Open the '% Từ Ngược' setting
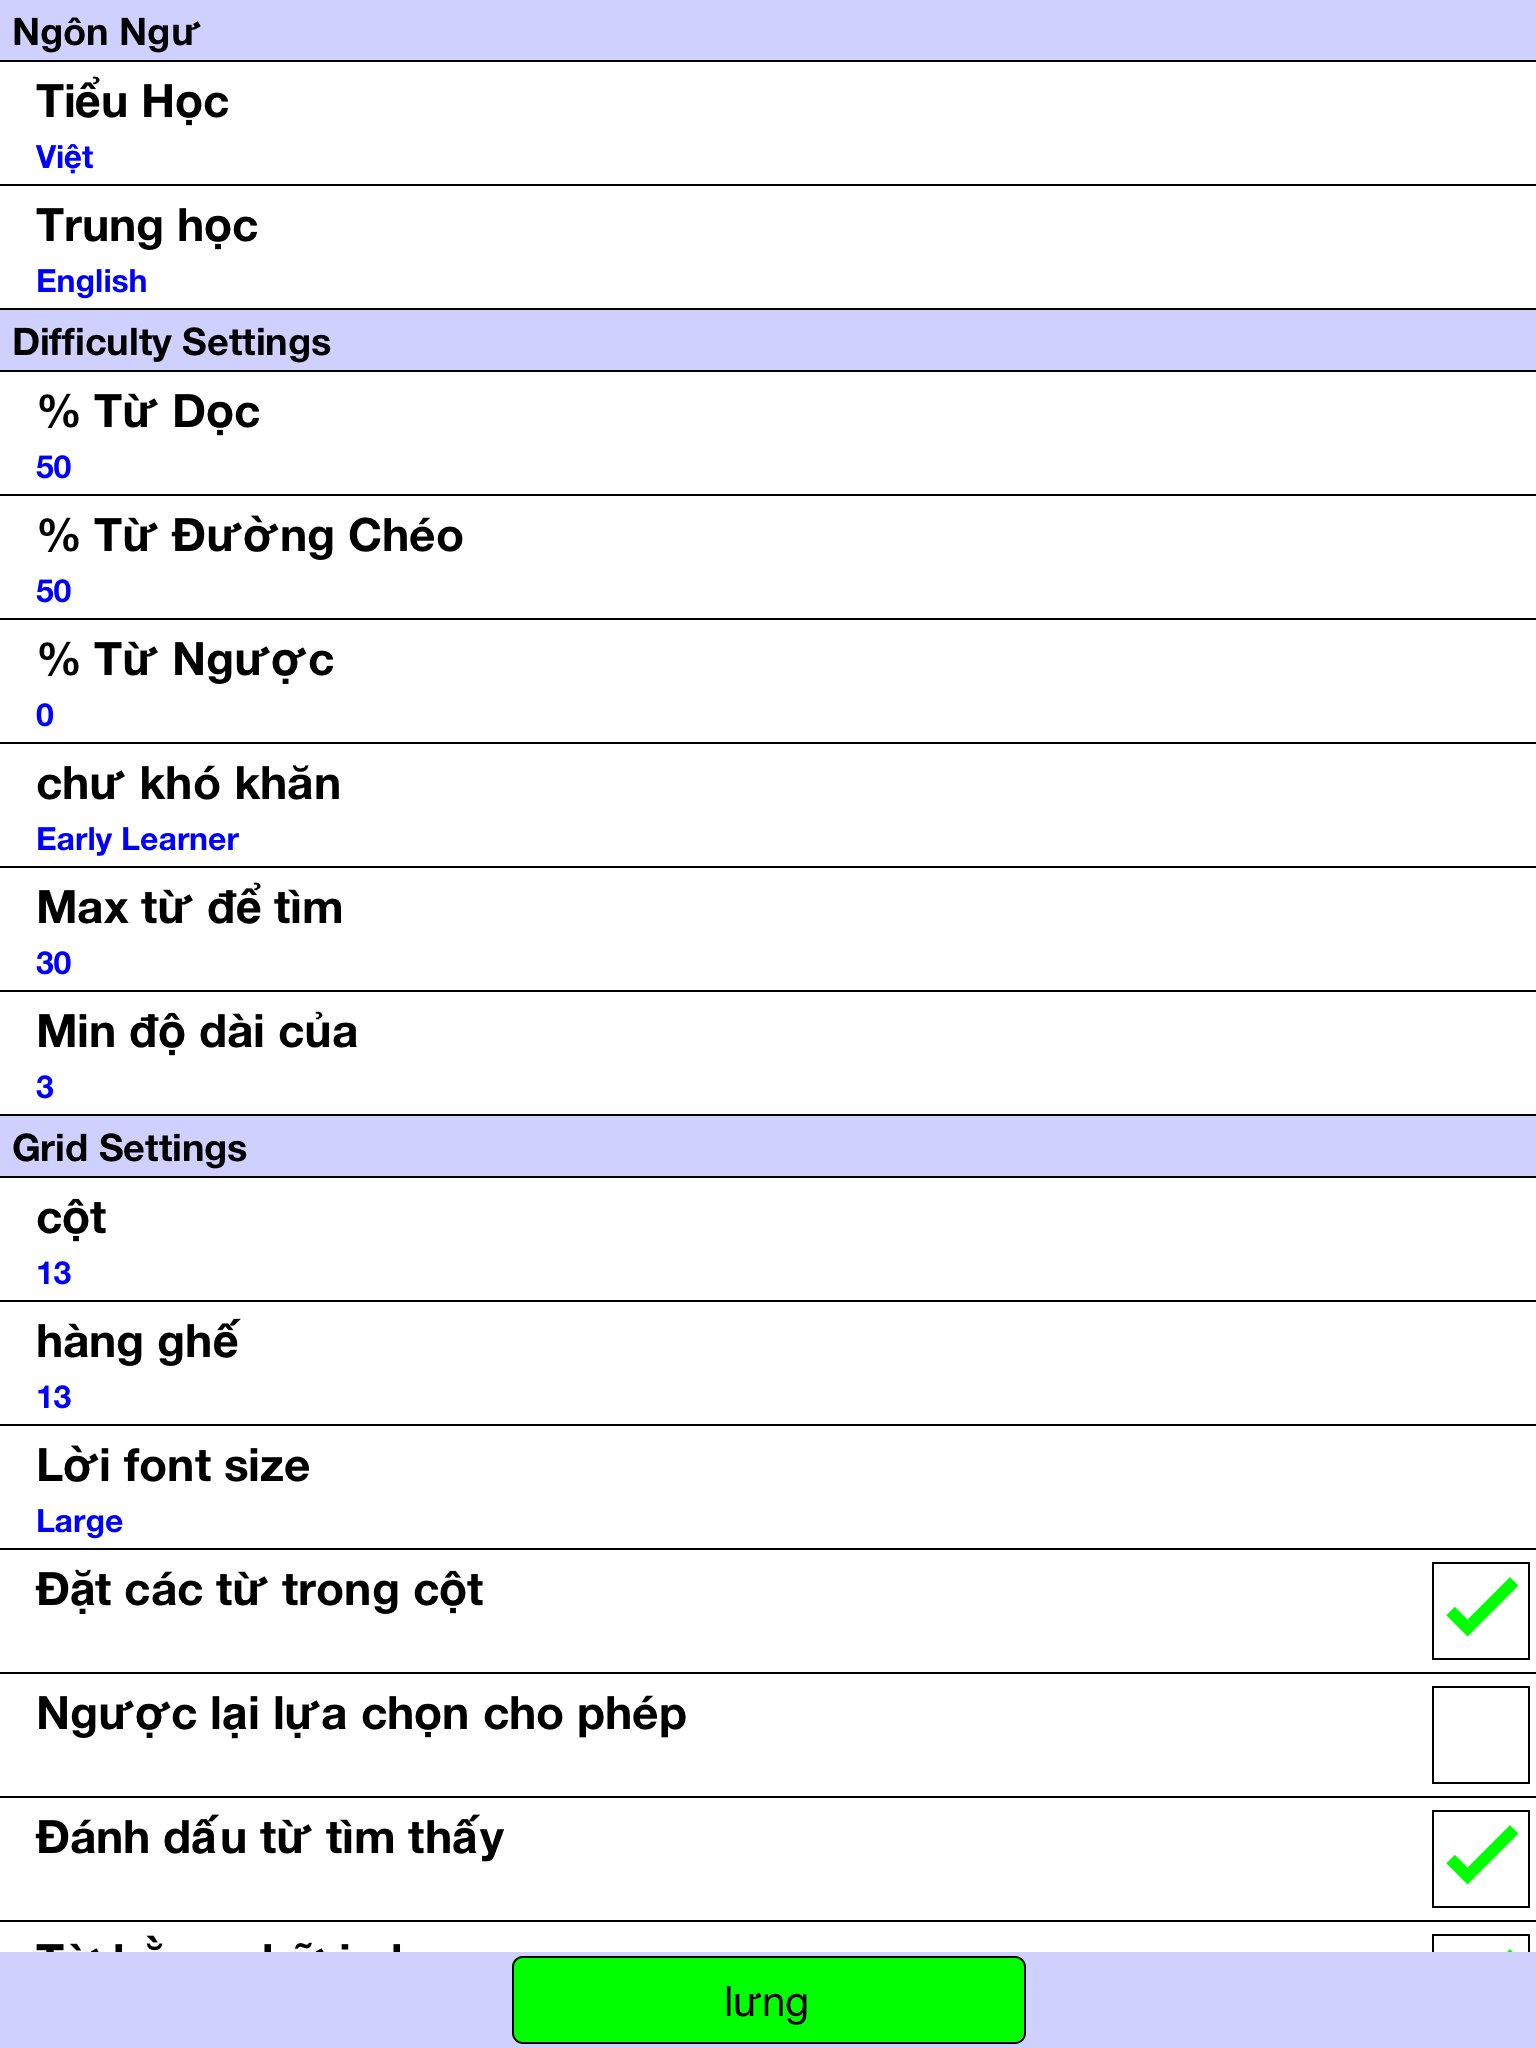1536x2048 pixels. pos(768,681)
